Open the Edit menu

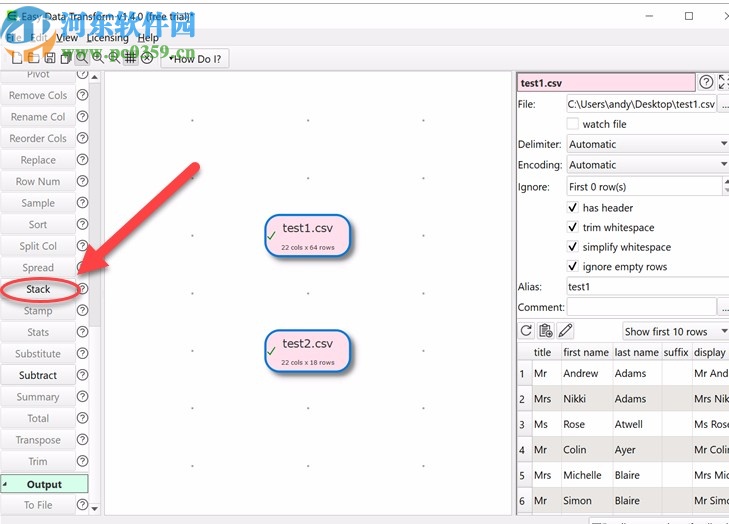[39, 38]
